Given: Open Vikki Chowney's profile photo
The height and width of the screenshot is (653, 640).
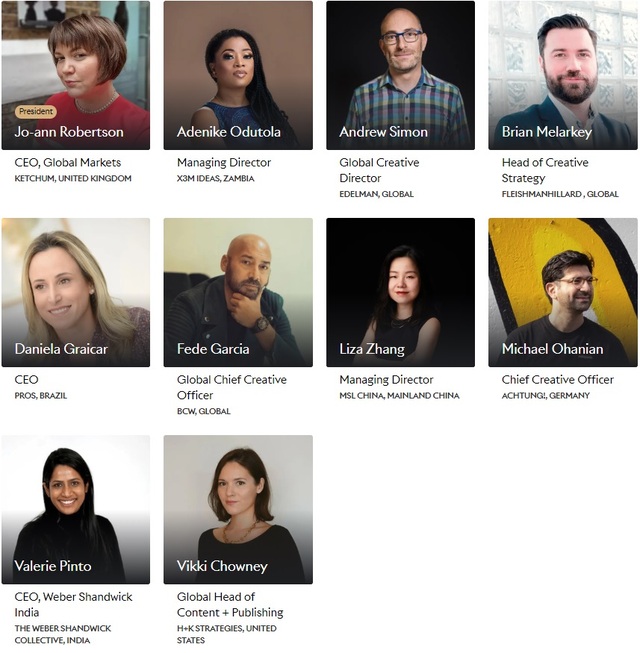Looking at the screenshot, I should pos(238,510).
